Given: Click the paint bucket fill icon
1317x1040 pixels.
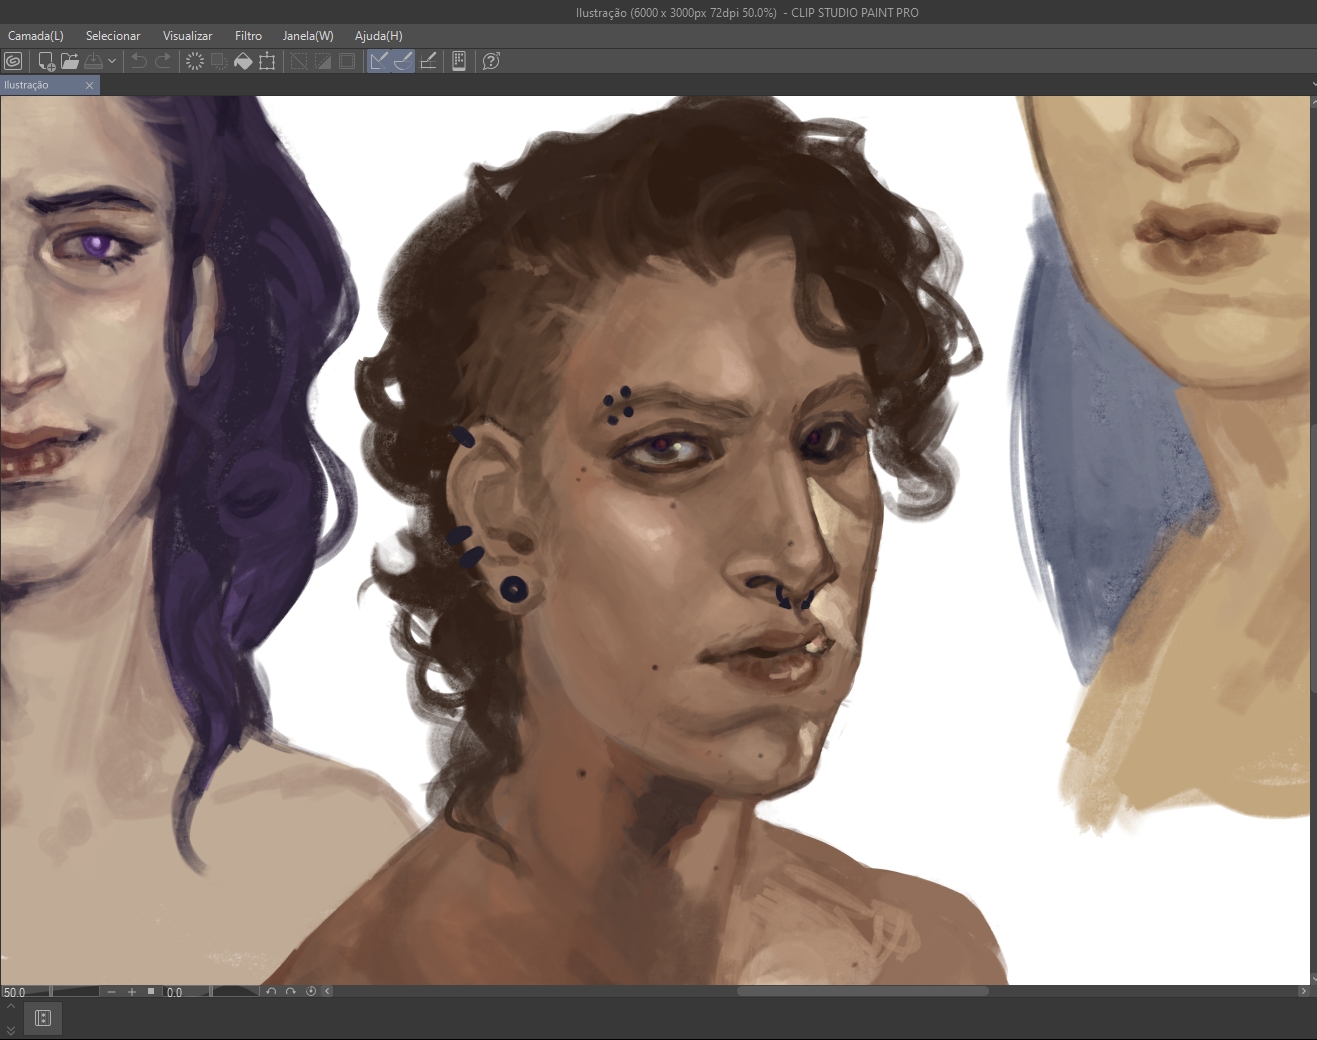Looking at the screenshot, I should point(243,61).
